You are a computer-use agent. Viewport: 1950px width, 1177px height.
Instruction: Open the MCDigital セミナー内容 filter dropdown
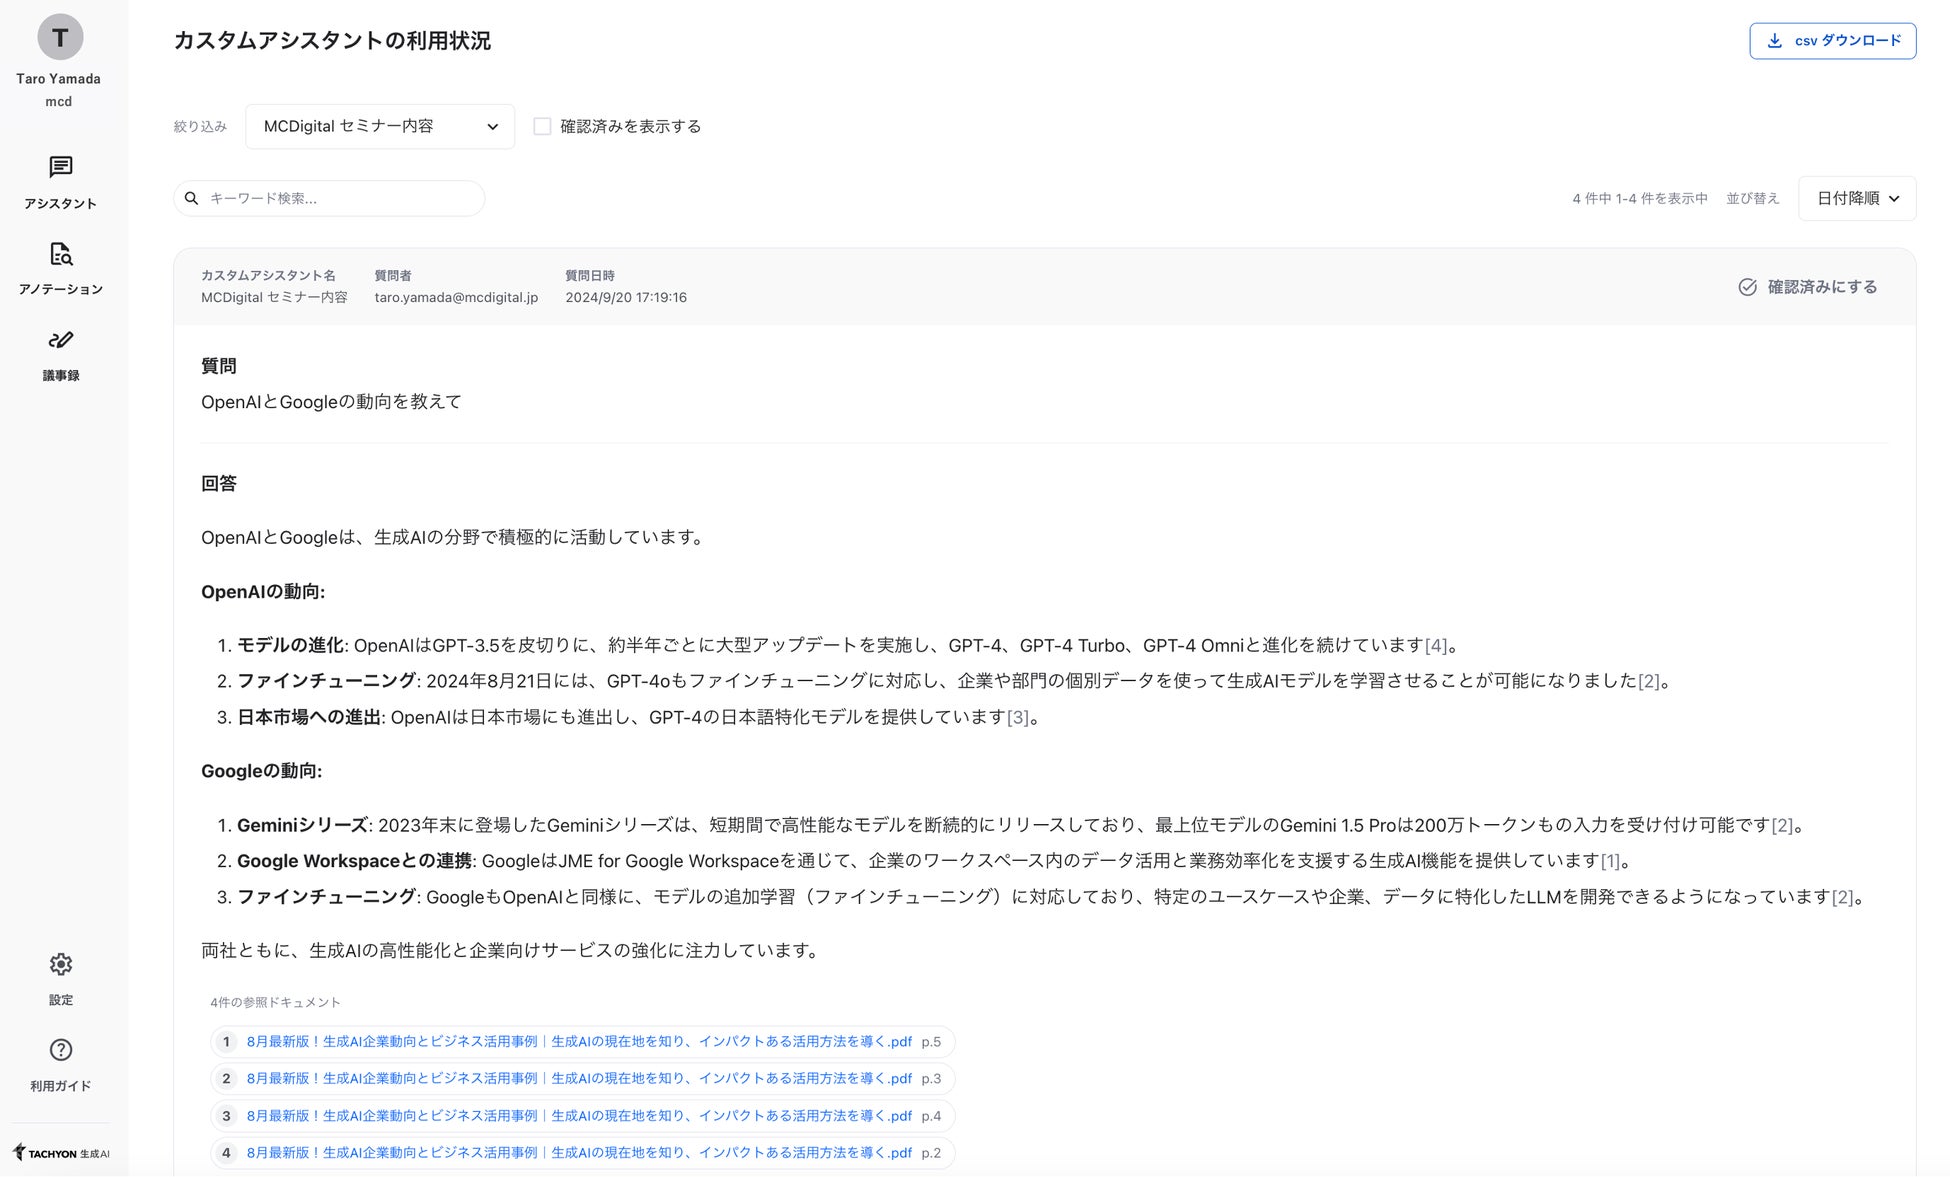pyautogui.click(x=380, y=127)
